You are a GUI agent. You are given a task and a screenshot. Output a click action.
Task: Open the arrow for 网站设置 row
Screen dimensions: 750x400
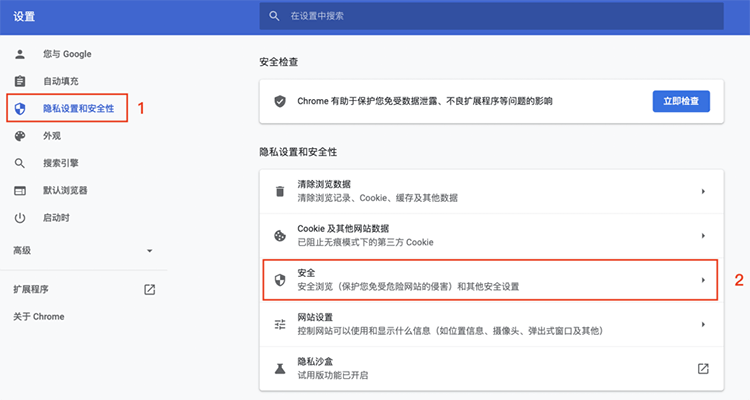703,324
